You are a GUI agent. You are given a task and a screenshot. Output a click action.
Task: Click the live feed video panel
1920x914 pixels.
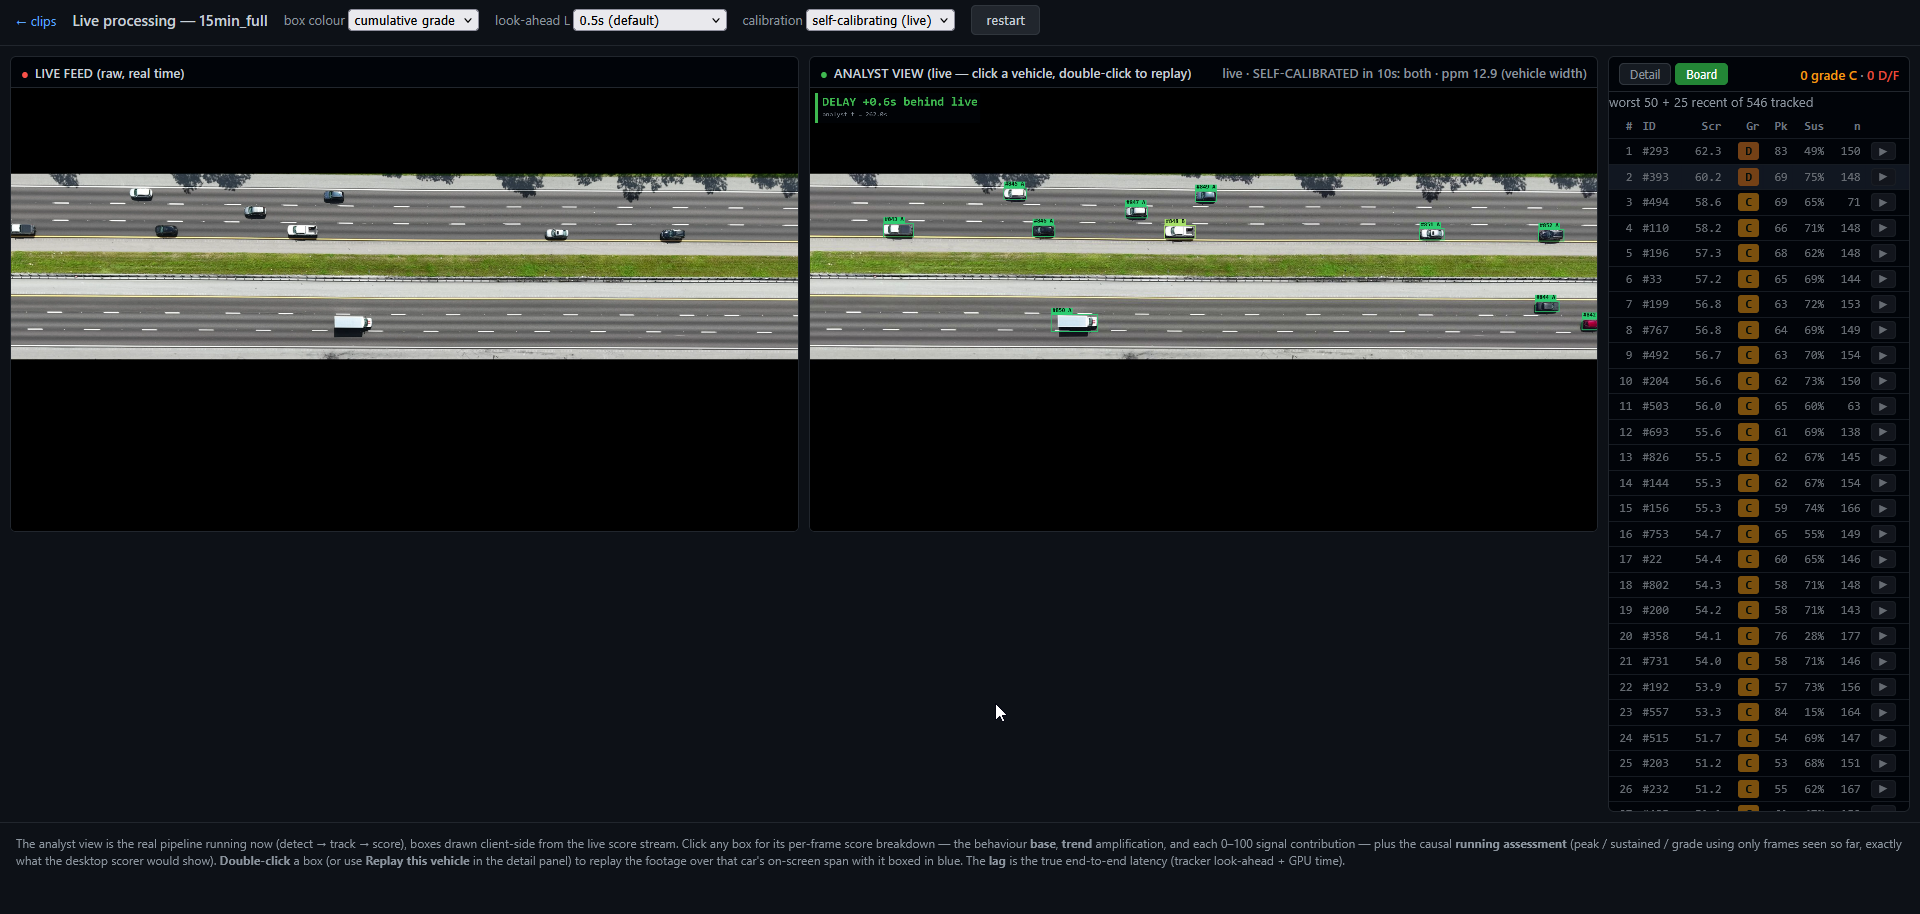point(404,309)
